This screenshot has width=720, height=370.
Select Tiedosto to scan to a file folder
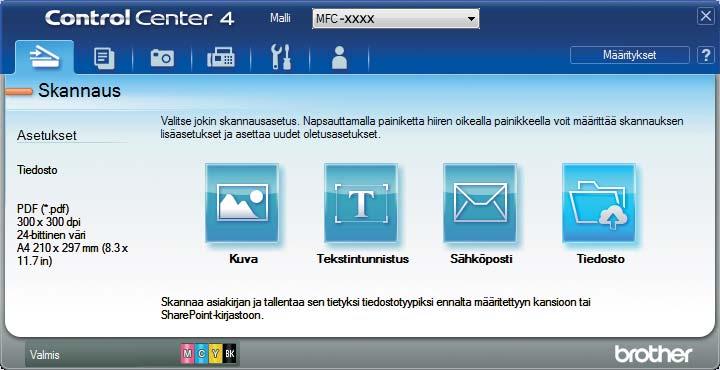pos(599,203)
